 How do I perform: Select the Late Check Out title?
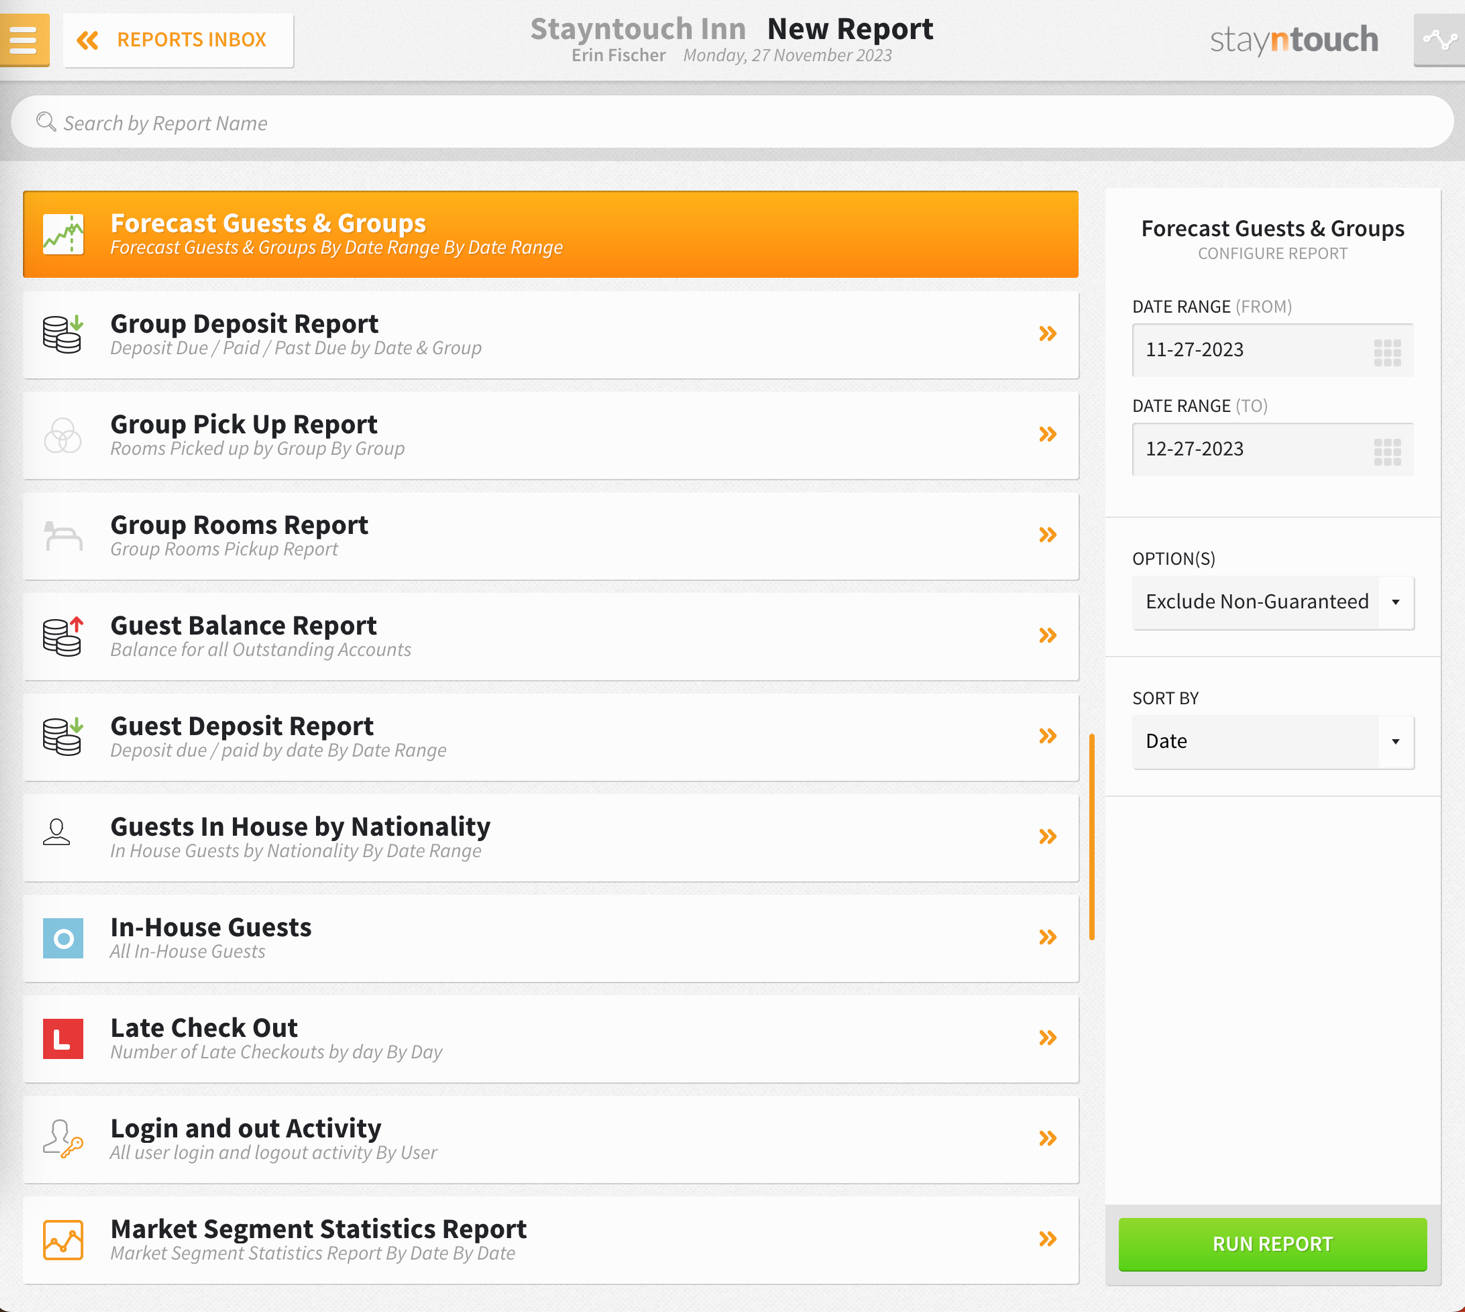pos(204,1027)
